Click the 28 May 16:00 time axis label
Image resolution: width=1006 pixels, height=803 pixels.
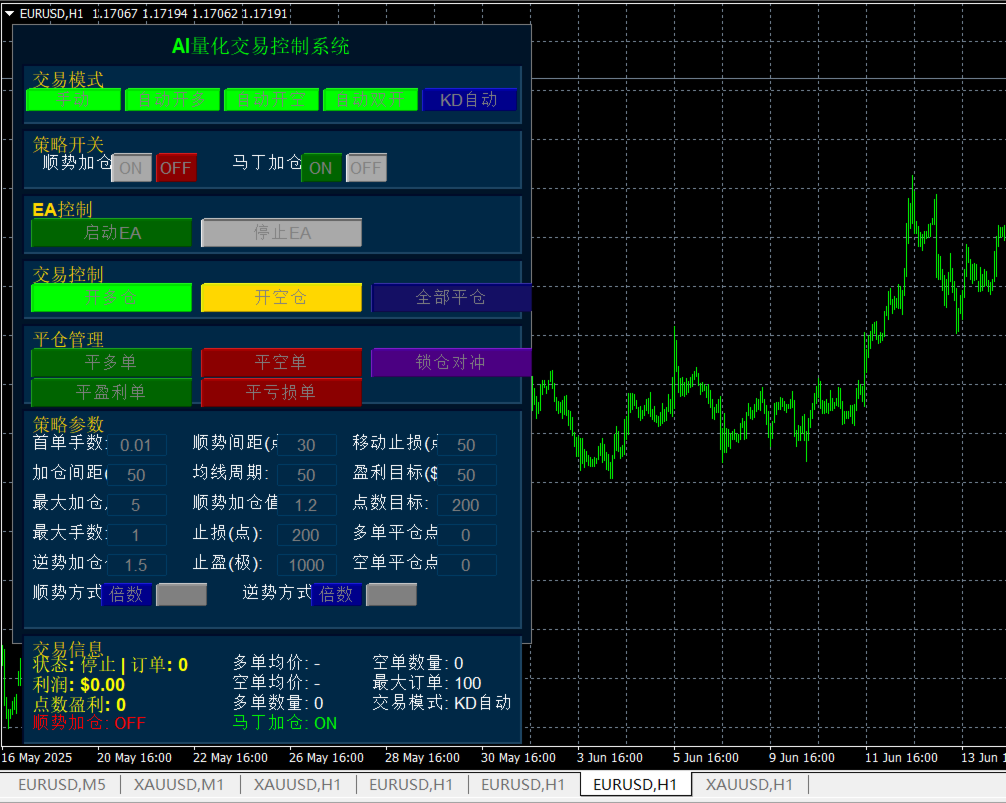coord(422,757)
